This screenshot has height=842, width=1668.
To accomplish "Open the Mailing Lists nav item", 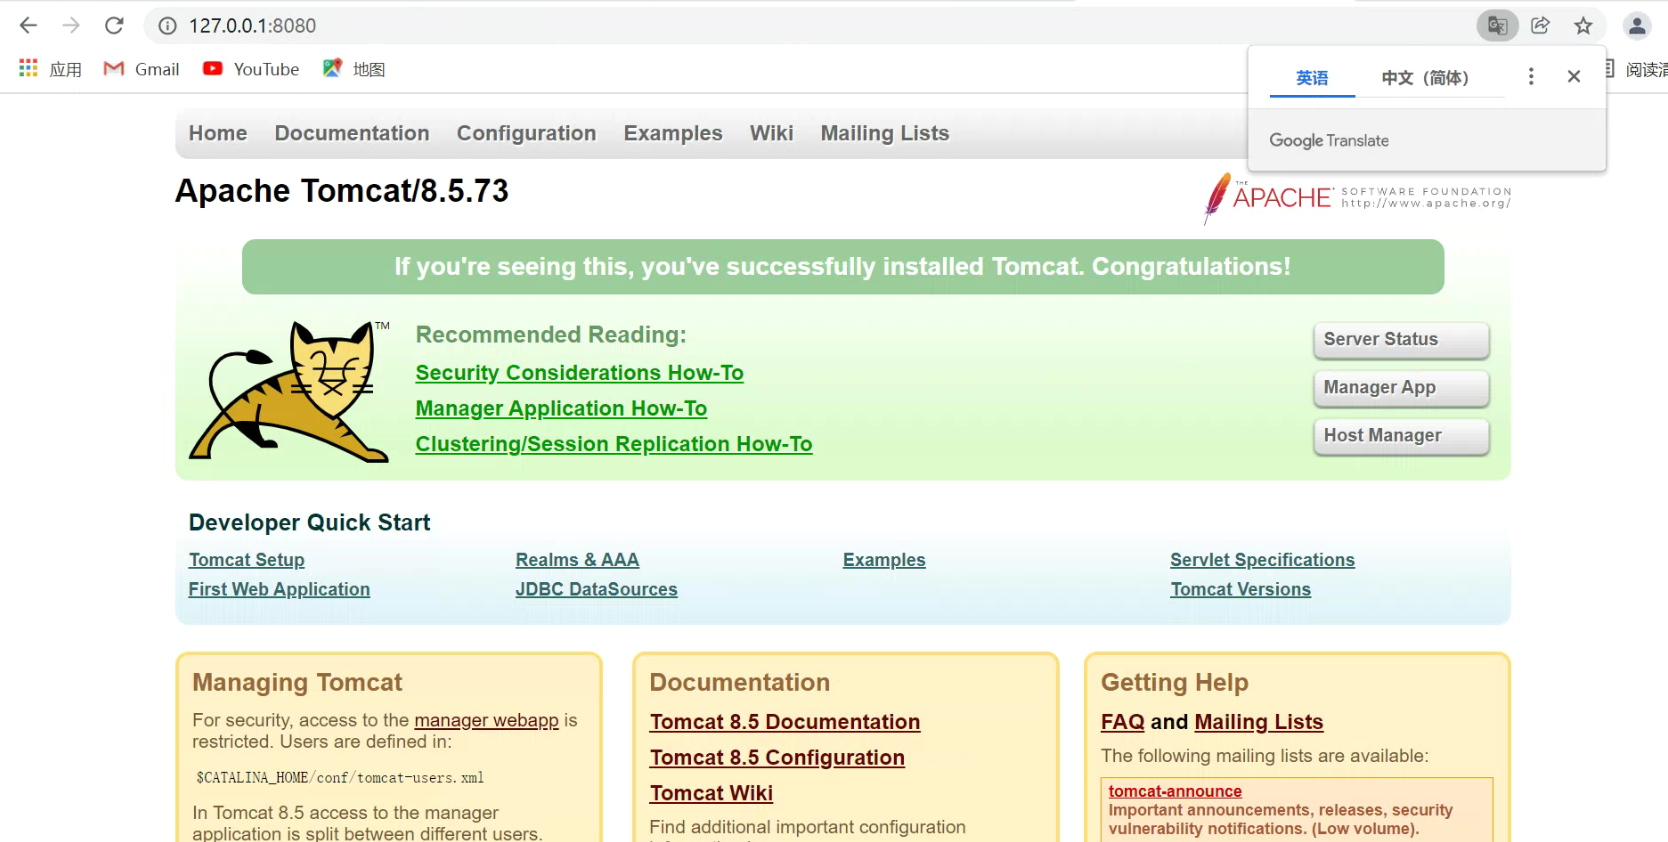I will (885, 133).
